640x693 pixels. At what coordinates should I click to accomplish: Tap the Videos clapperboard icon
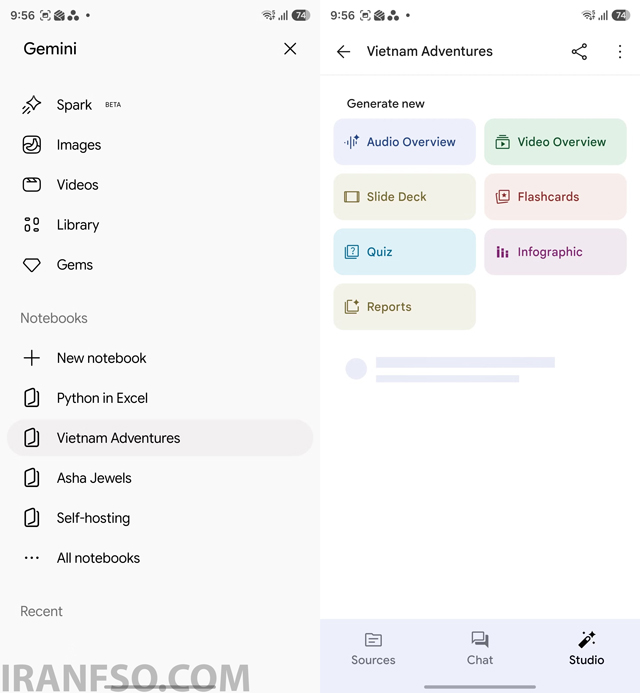click(x=31, y=185)
